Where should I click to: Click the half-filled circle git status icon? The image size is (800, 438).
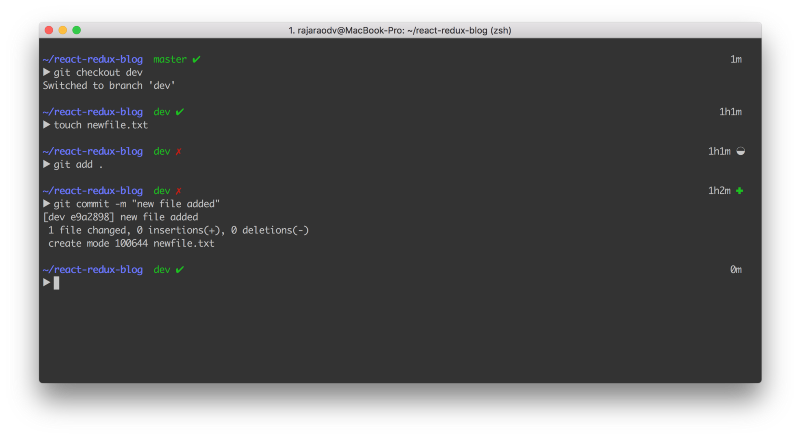click(741, 151)
